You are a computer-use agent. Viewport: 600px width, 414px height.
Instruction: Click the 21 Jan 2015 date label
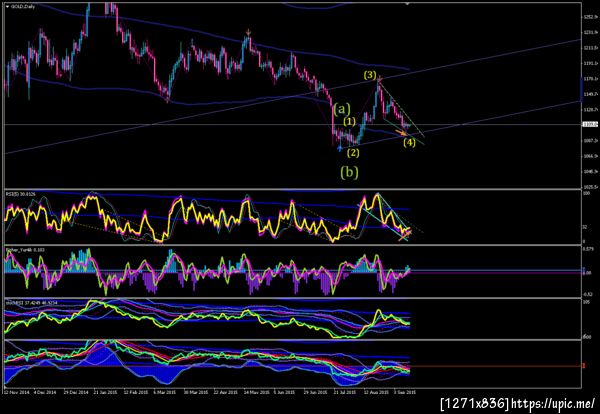pyautogui.click(x=104, y=392)
